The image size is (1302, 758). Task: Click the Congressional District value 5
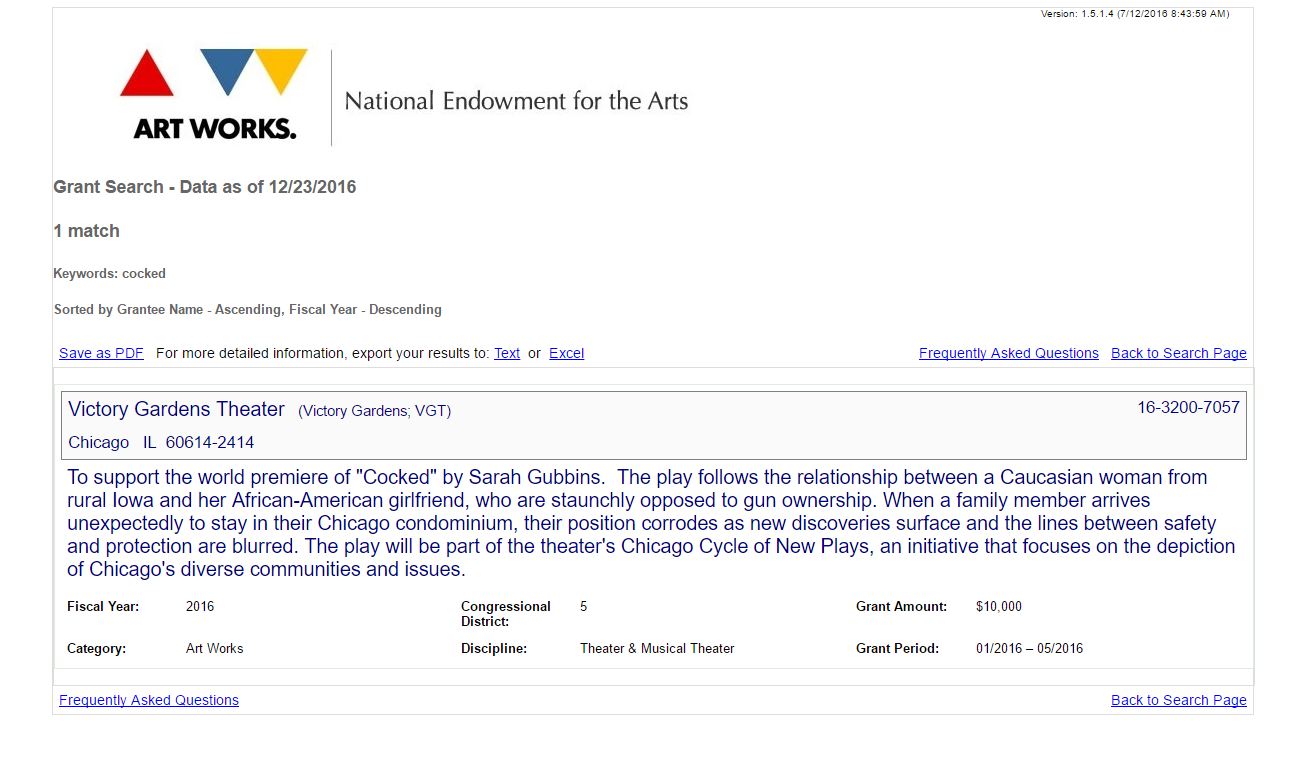tap(584, 606)
